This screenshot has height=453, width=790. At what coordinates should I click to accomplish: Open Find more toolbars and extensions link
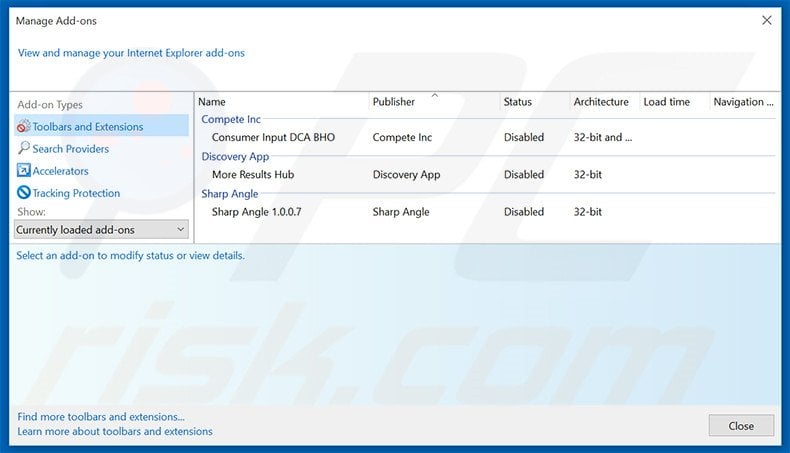click(101, 417)
